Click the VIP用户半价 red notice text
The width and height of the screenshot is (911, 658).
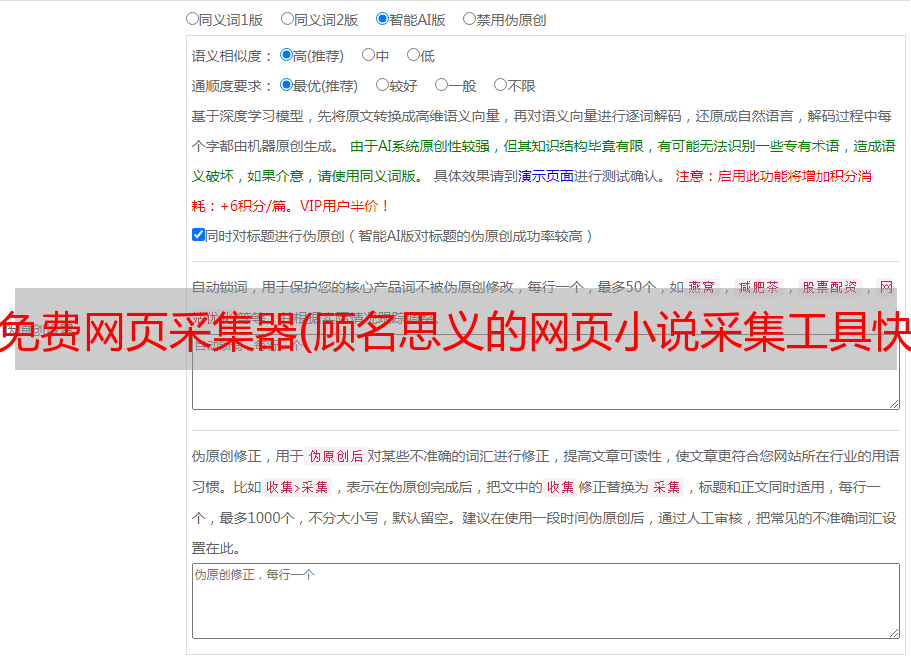coord(344,206)
